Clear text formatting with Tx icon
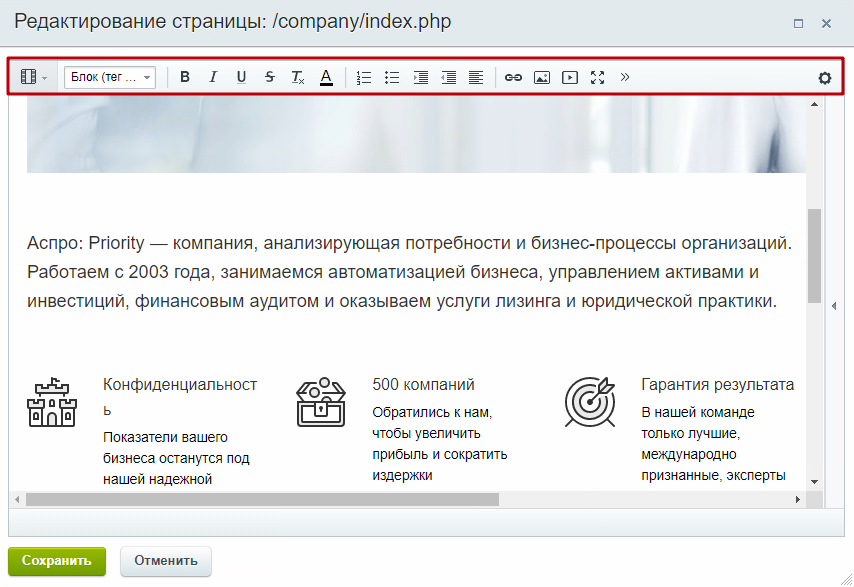The width and height of the screenshot is (854, 587). click(x=298, y=77)
